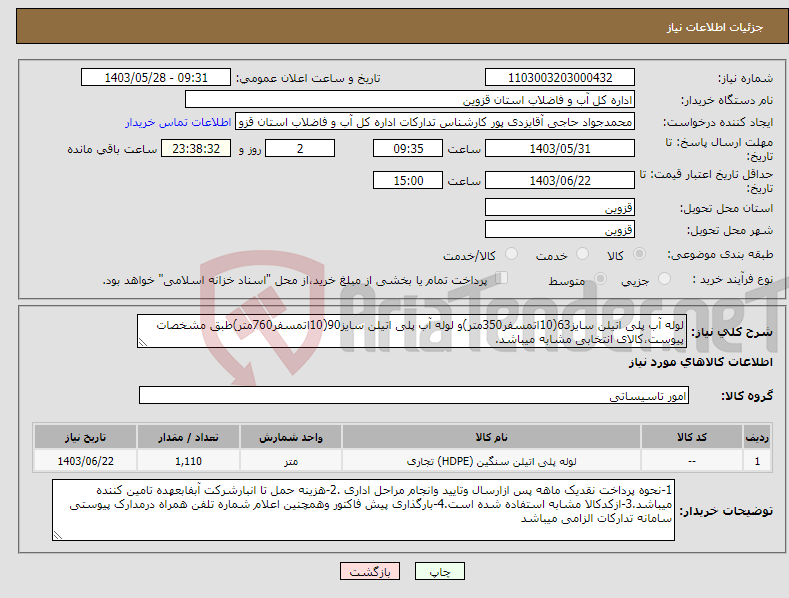Image resolution: width=789 pixels, height=598 pixels.
Task: Click the buyer notes textarea resize handle
Action: pyautogui.click(x=58, y=536)
